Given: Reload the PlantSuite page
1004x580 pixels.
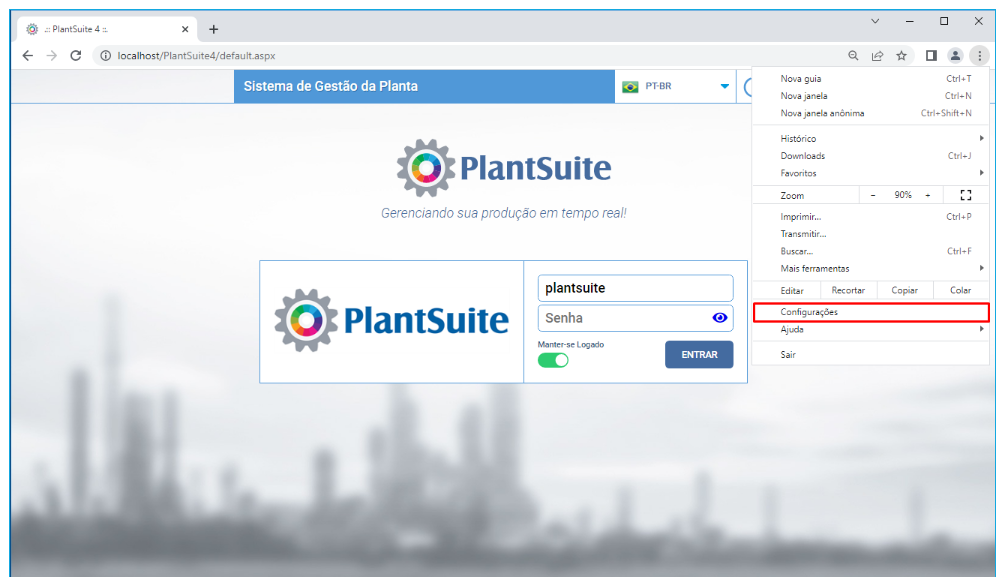Looking at the screenshot, I should tap(76, 56).
